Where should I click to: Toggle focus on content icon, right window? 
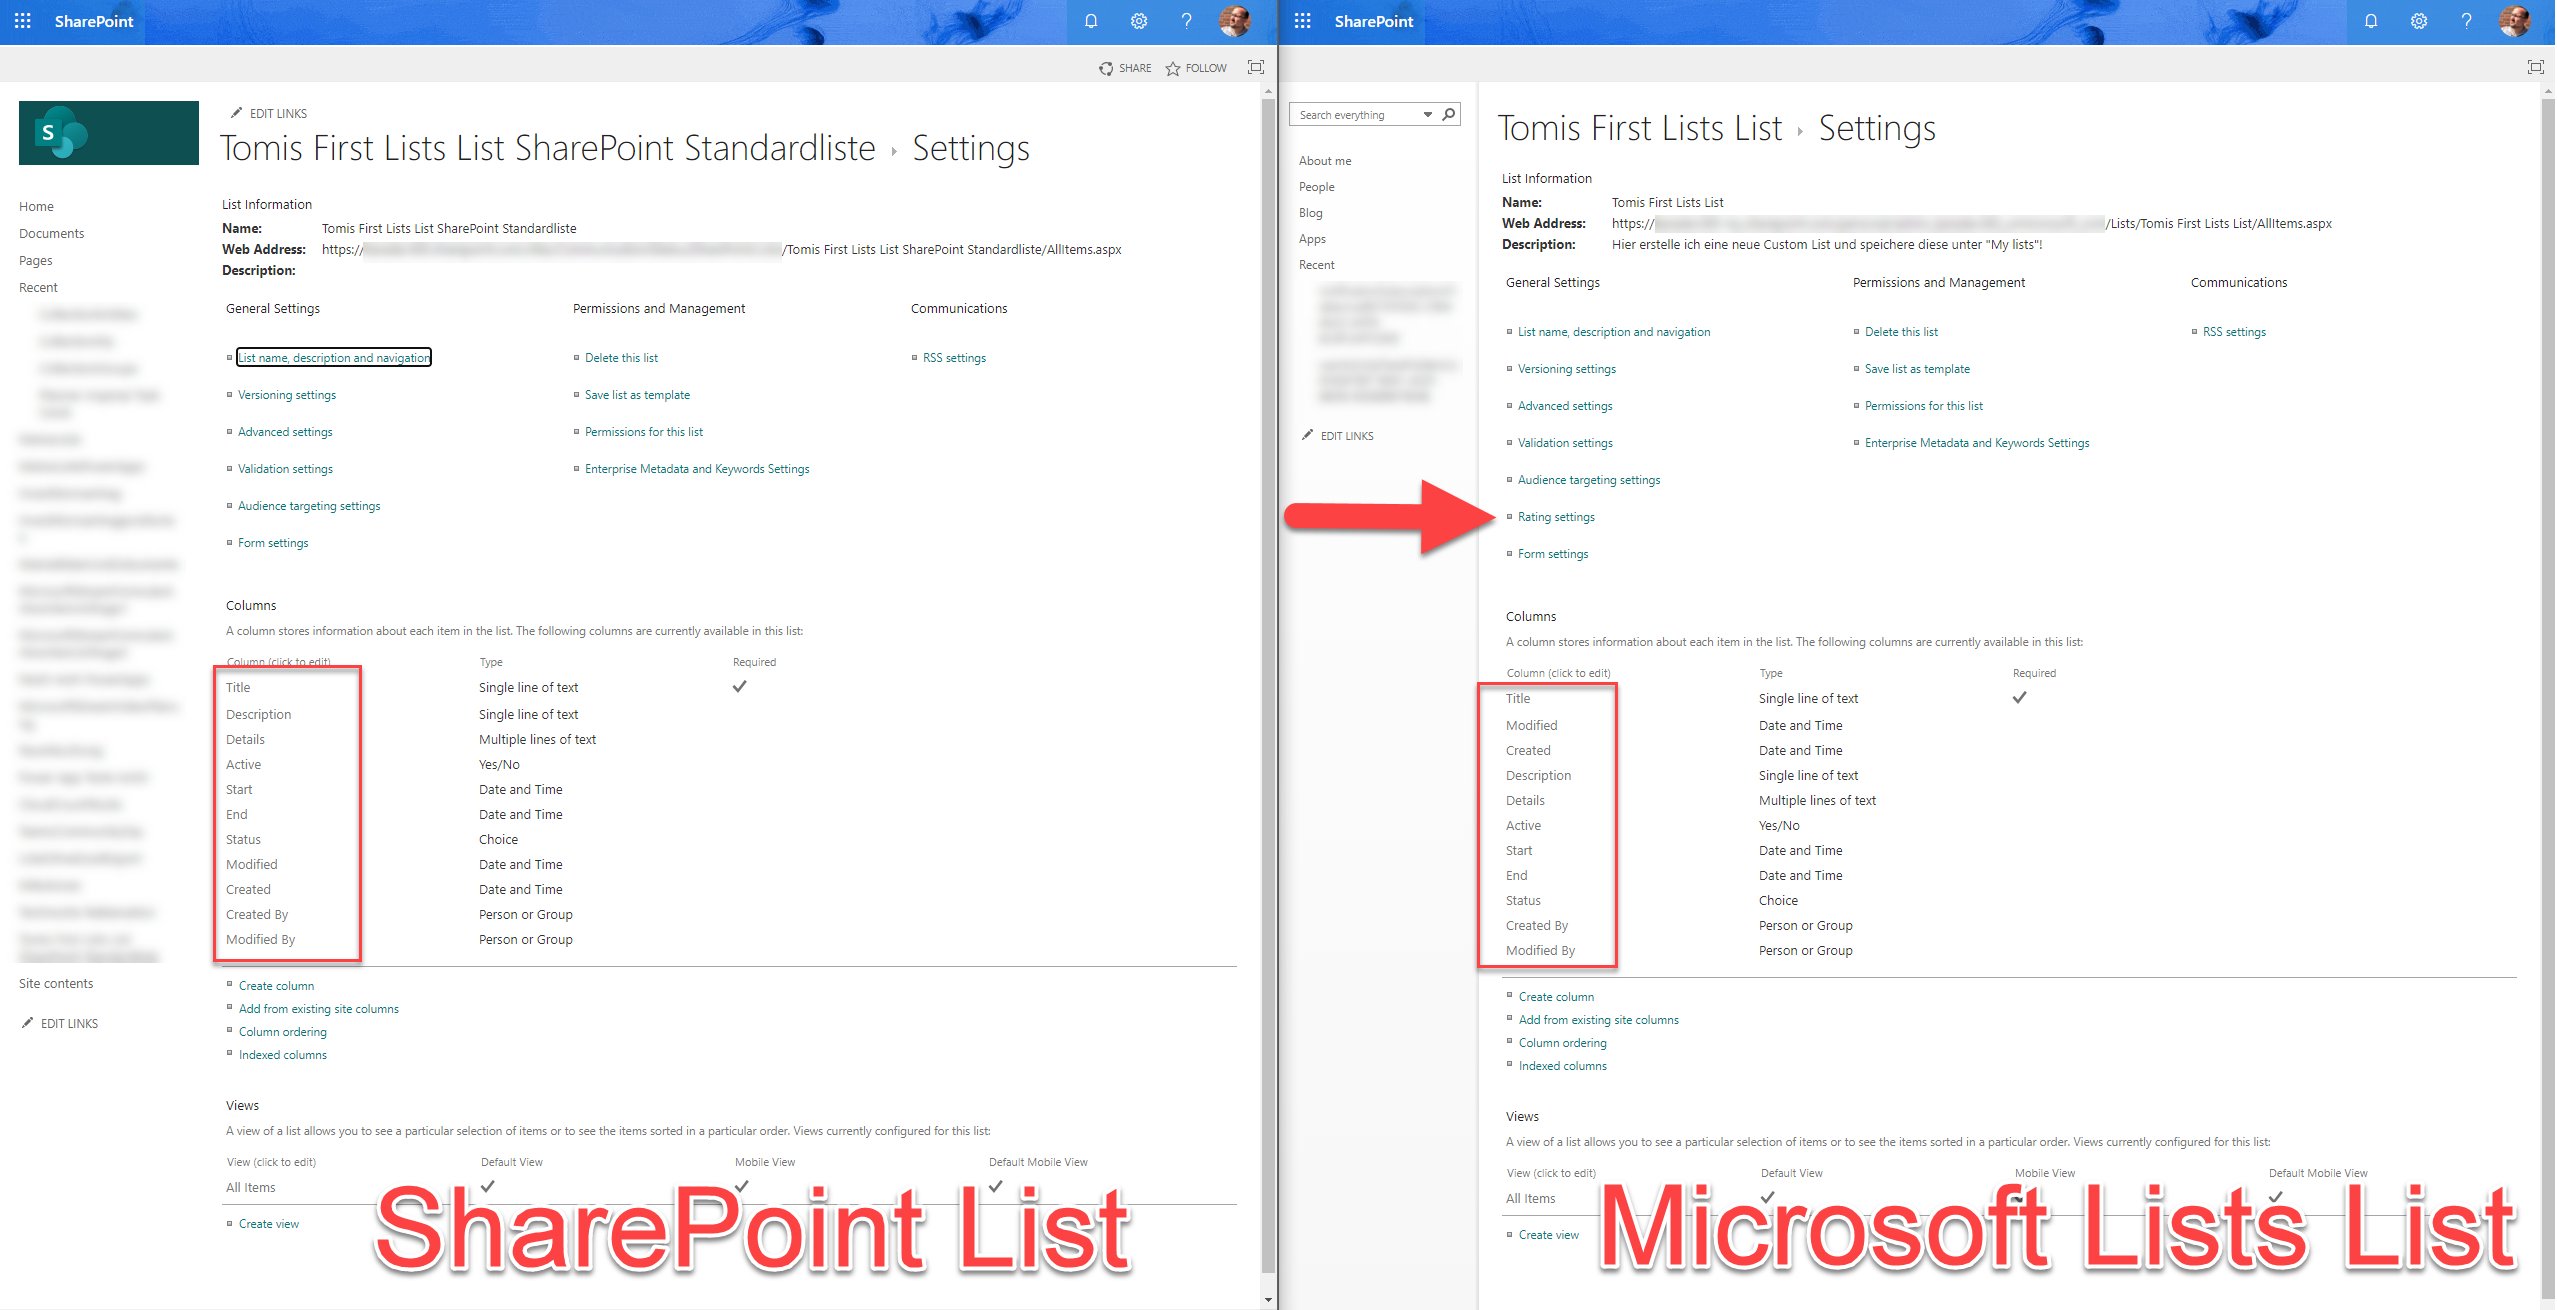click(2536, 67)
